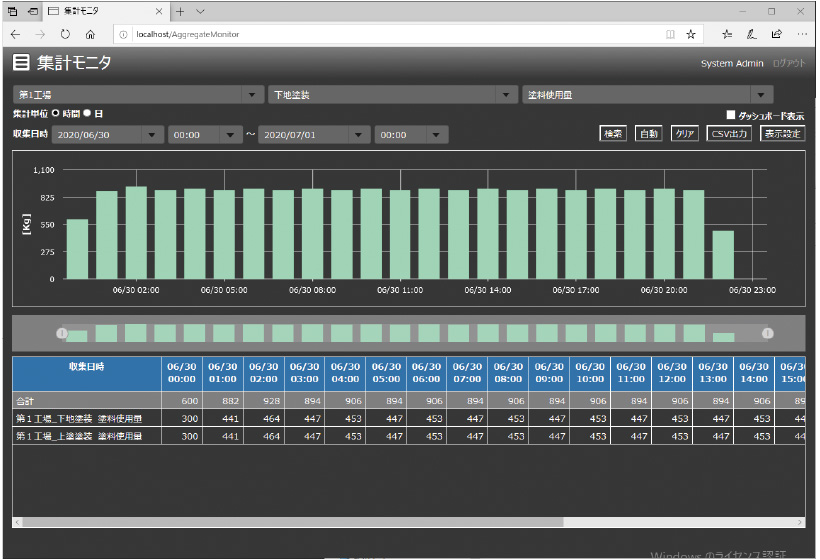Screen dimensions: 820x560
Task: Click the total value 882 cell
Action: coord(222,401)
